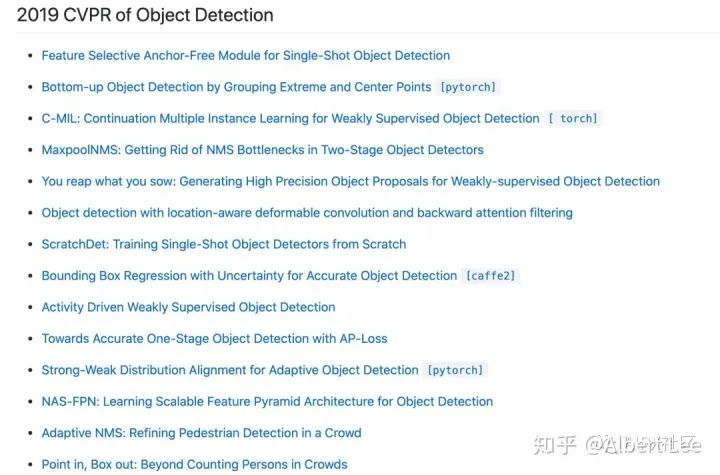
Task: Open MaxpoolNMS Two-Stage Object Detectors link
Action: pyautogui.click(x=263, y=150)
